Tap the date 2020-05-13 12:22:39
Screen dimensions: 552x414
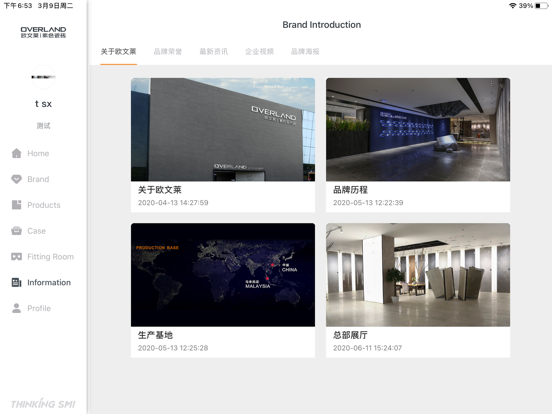pos(368,203)
